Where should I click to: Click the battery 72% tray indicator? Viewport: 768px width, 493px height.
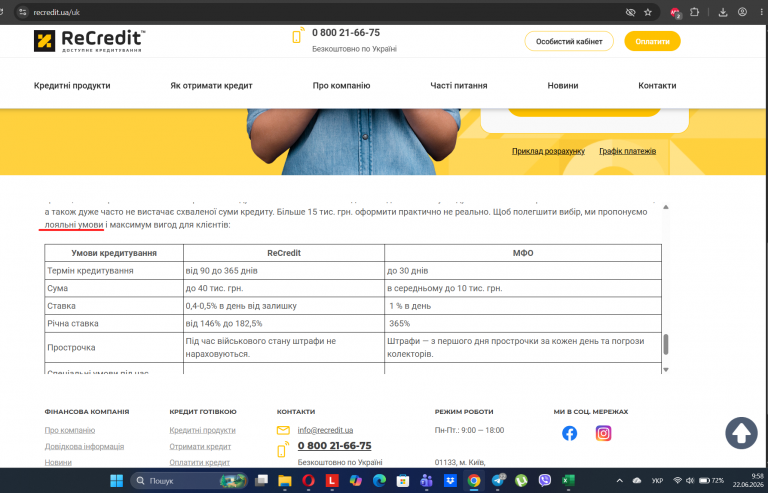click(x=711, y=481)
